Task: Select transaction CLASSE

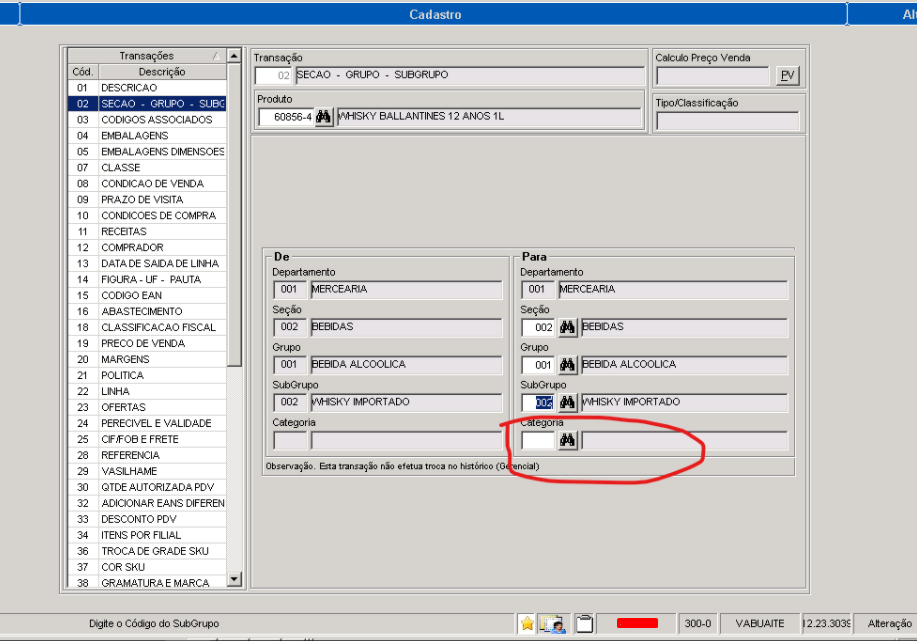Action: coord(147,167)
